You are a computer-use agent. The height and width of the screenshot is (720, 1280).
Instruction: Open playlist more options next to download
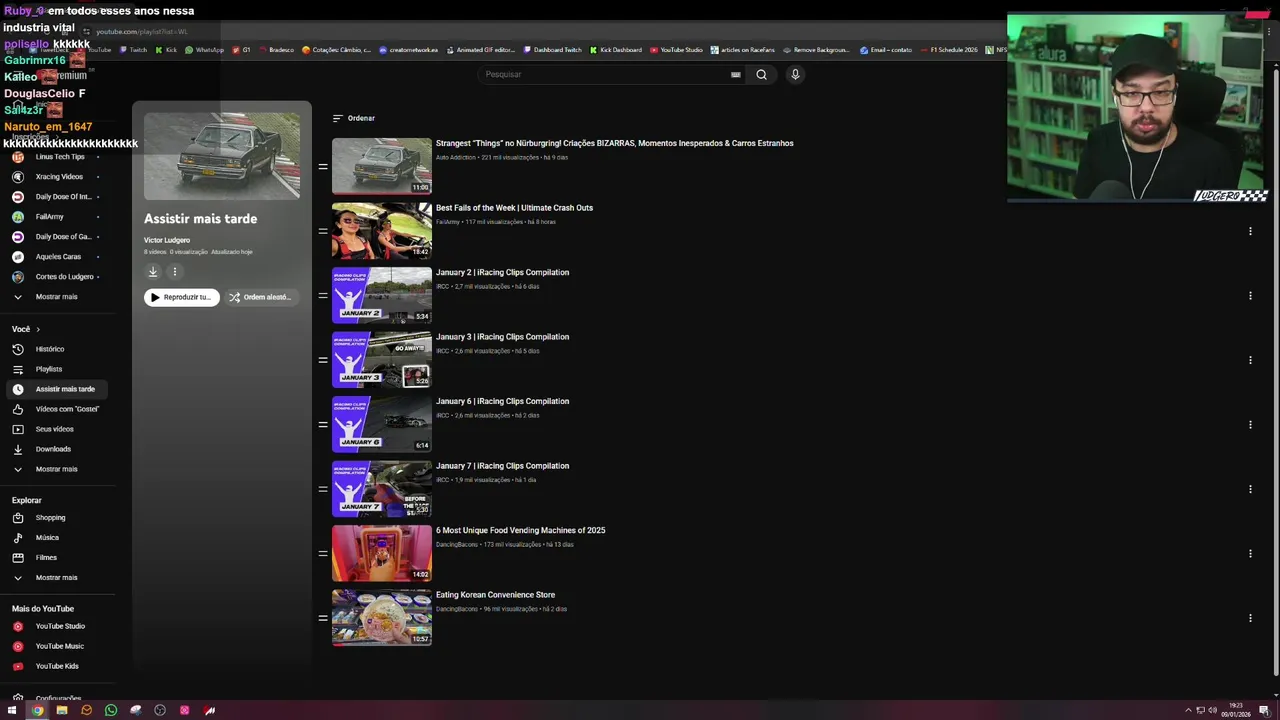coord(174,271)
